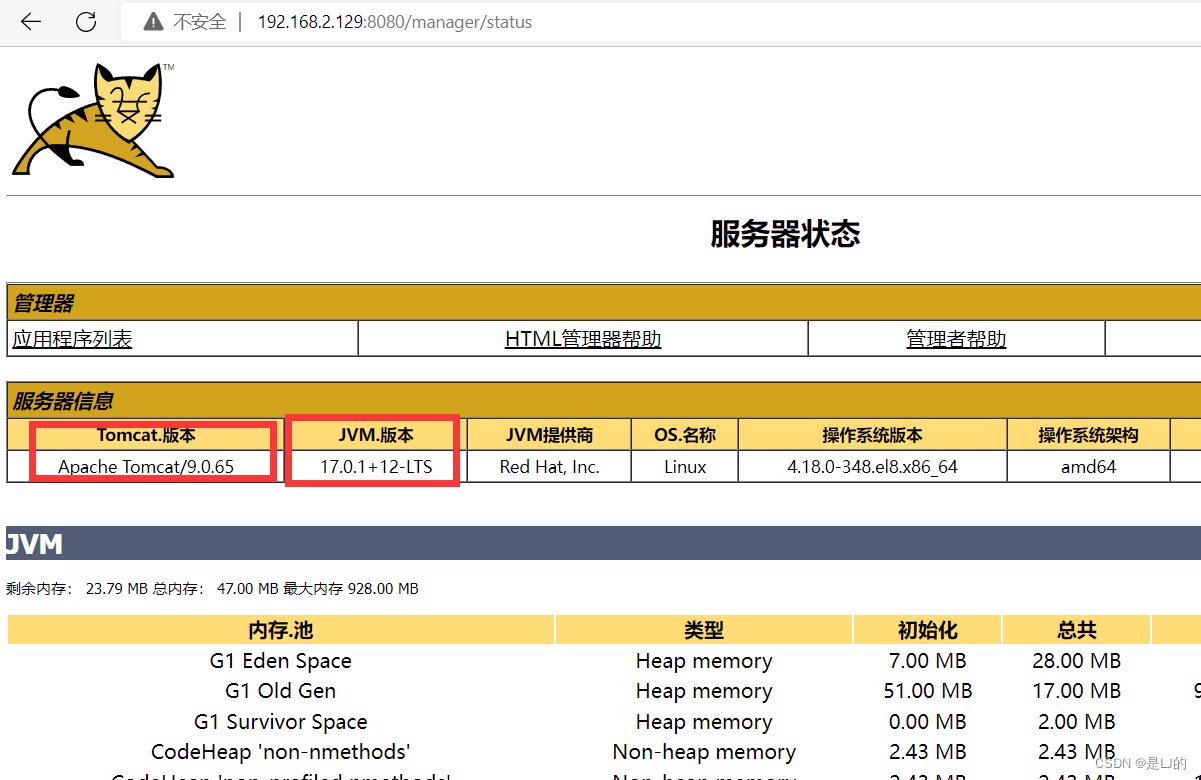The image size is (1201, 780).
Task: Open 管理者帮助 link
Action: tap(956, 339)
